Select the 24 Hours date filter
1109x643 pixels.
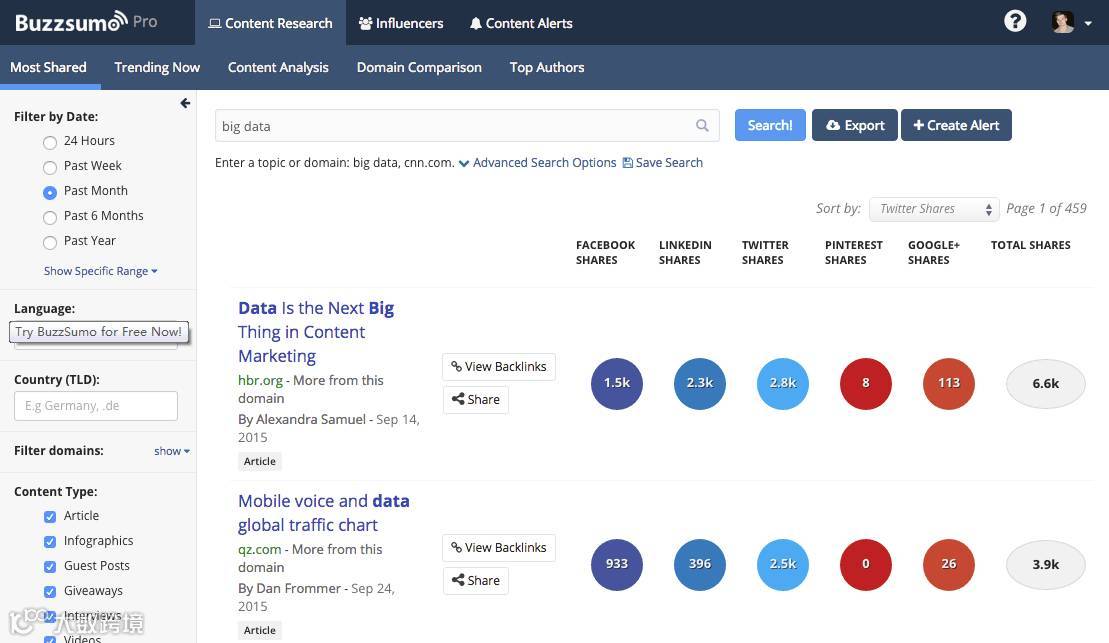coord(50,142)
